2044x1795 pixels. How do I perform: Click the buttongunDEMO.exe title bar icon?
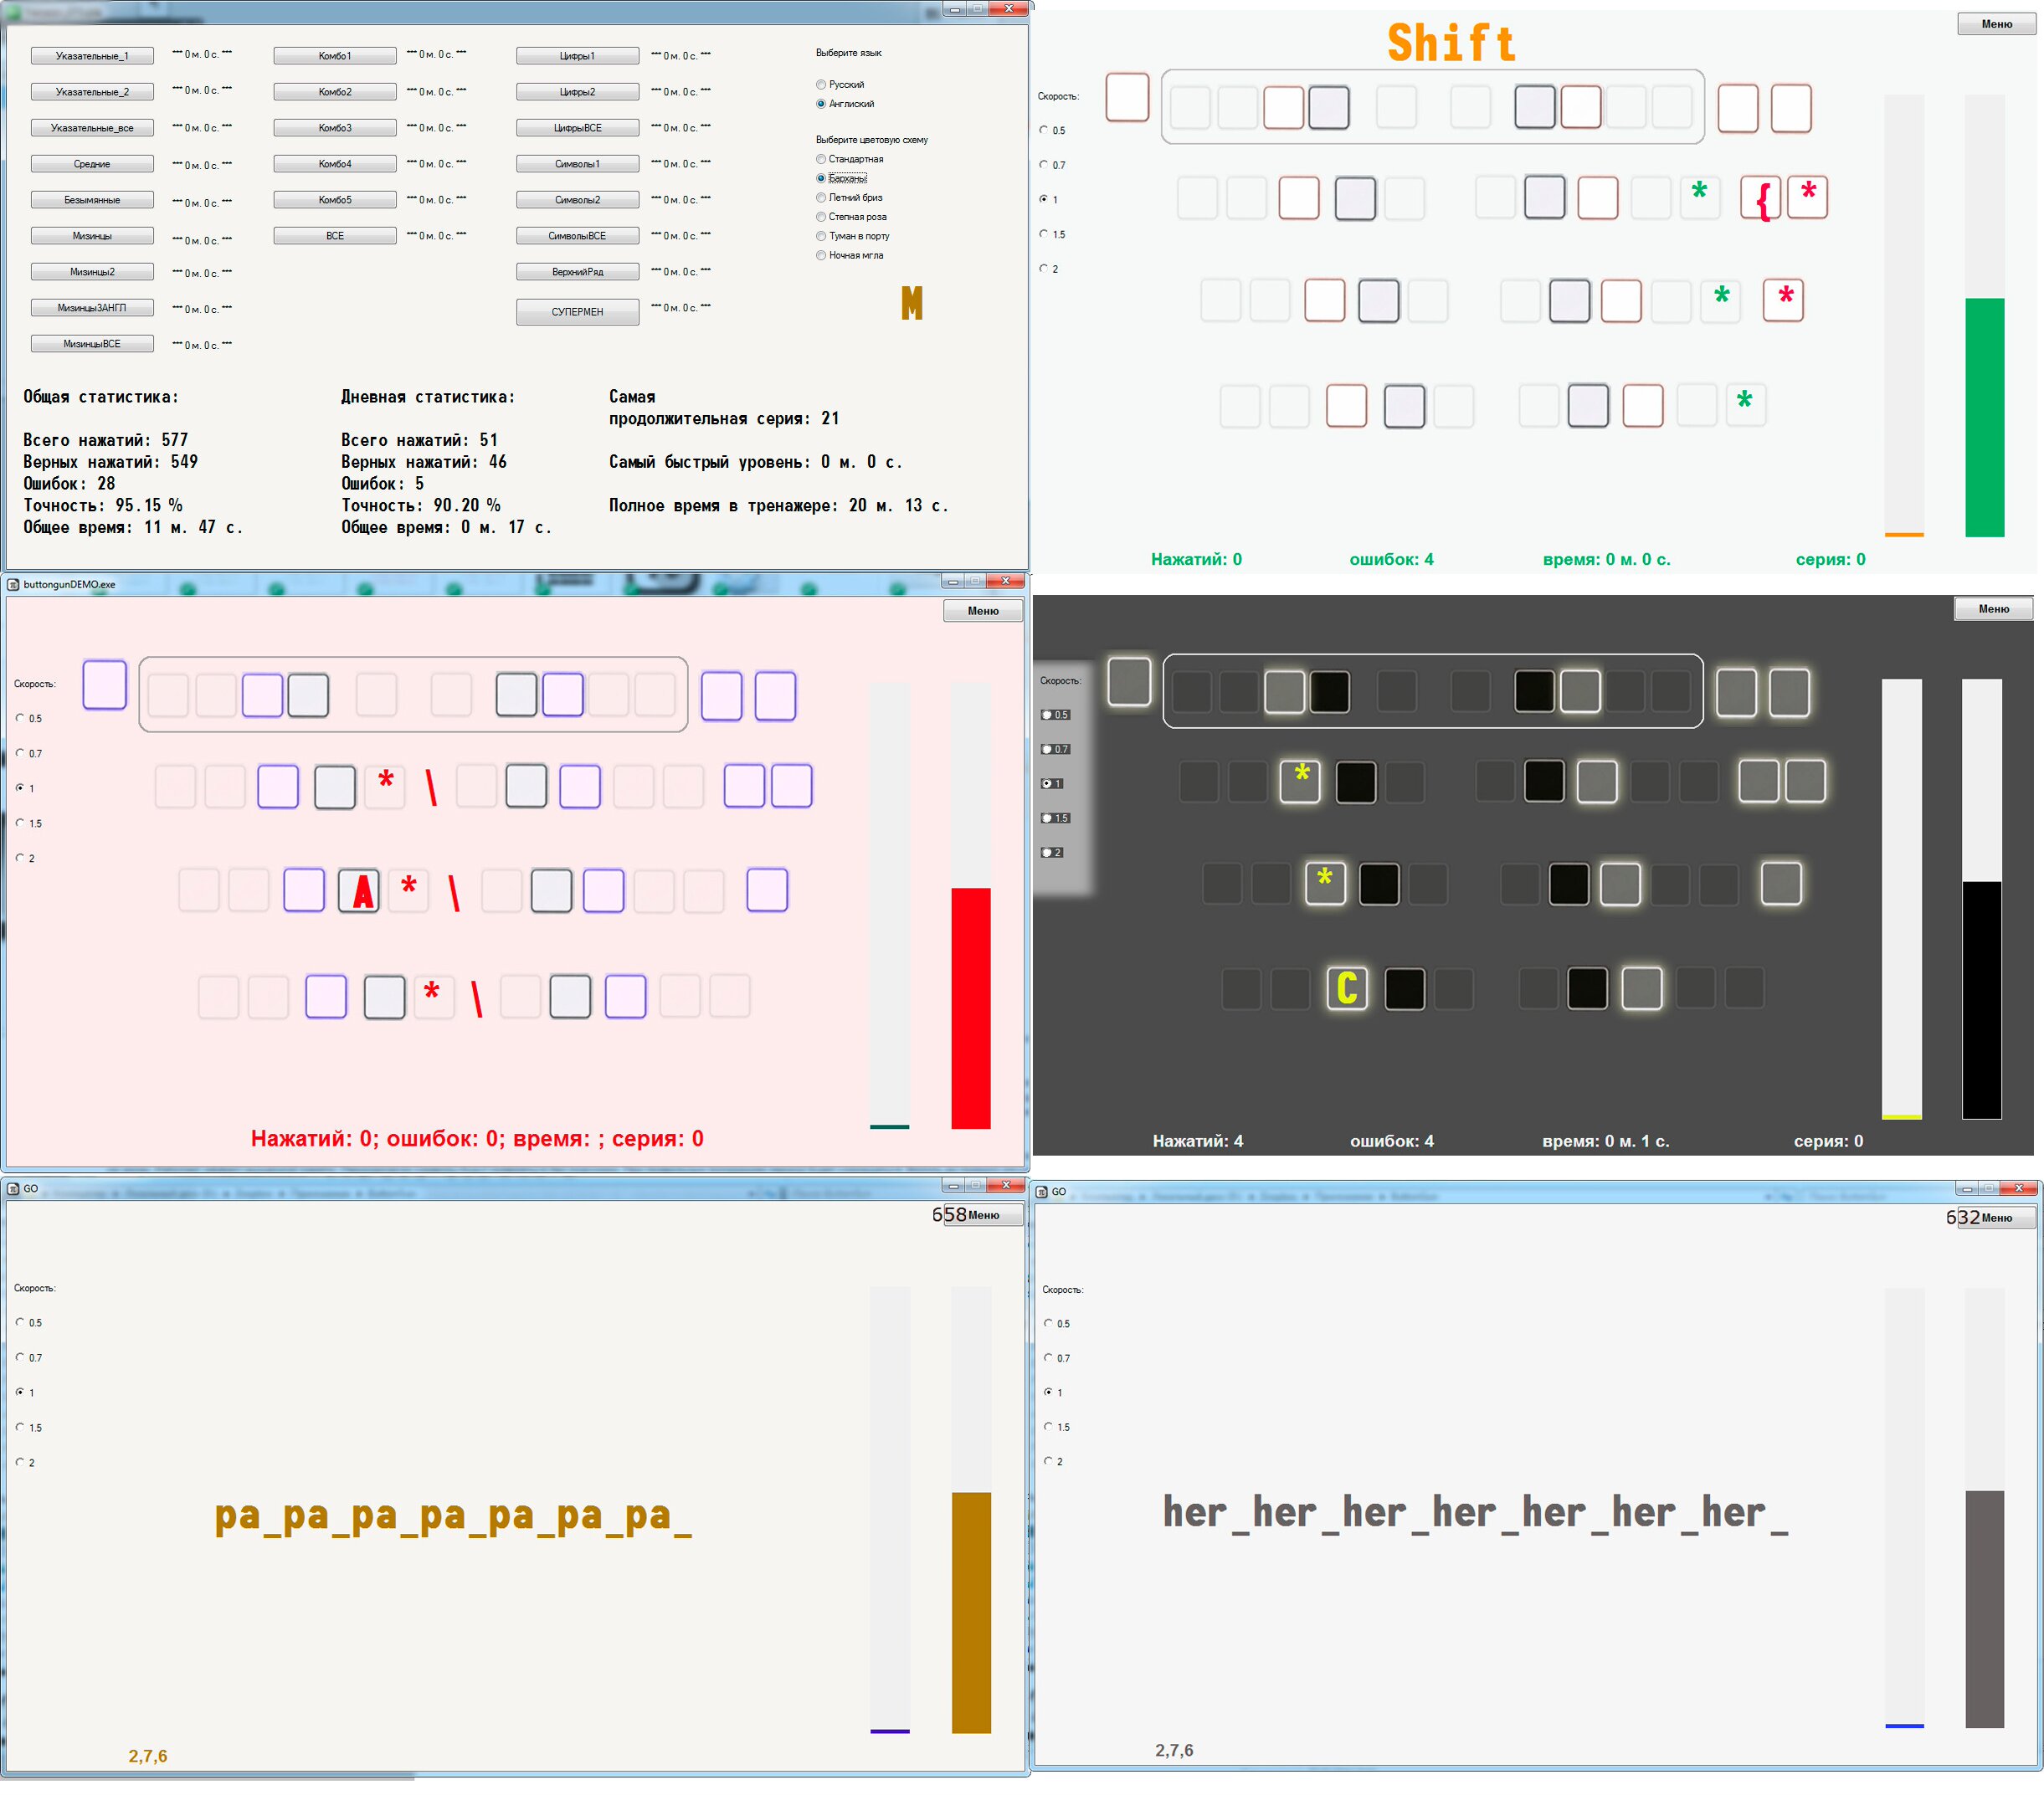click(x=13, y=584)
